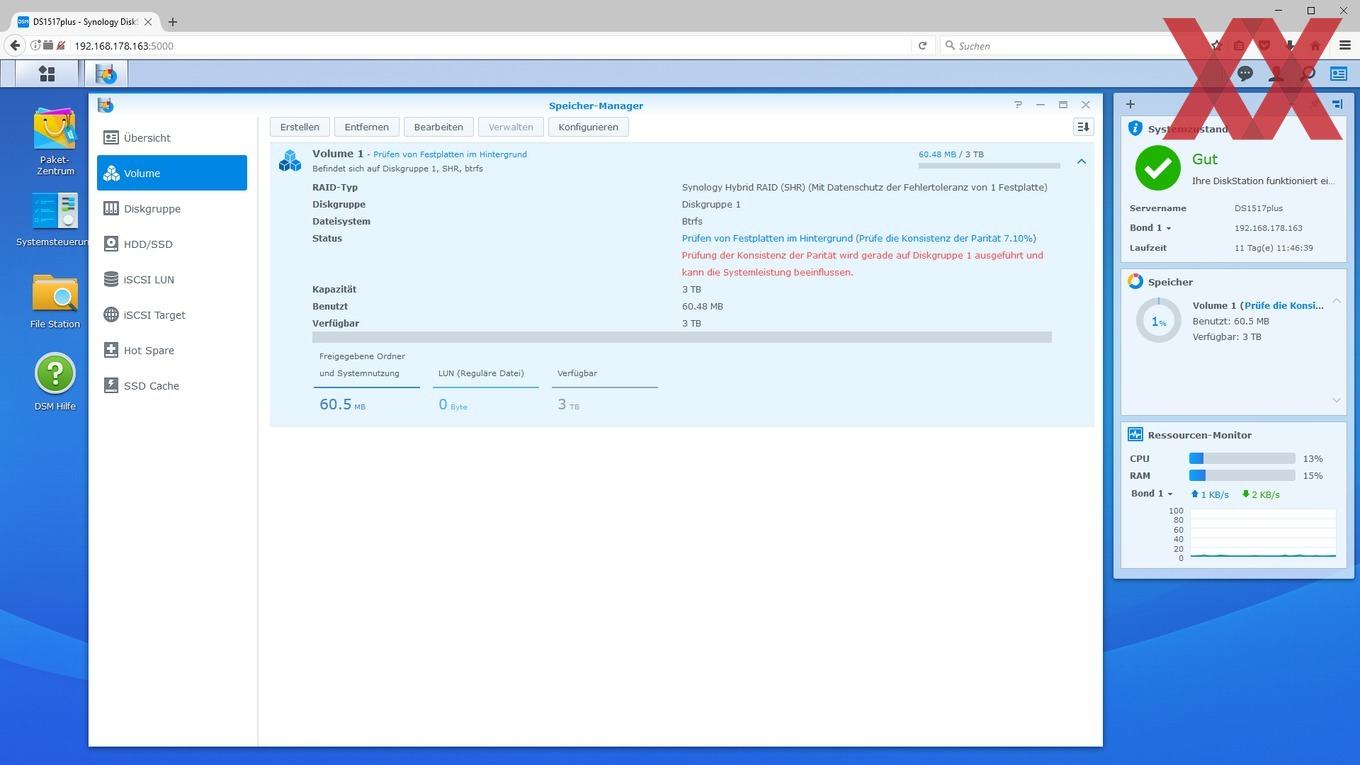
Task: Click the Konfigurieren button
Action: (588, 127)
